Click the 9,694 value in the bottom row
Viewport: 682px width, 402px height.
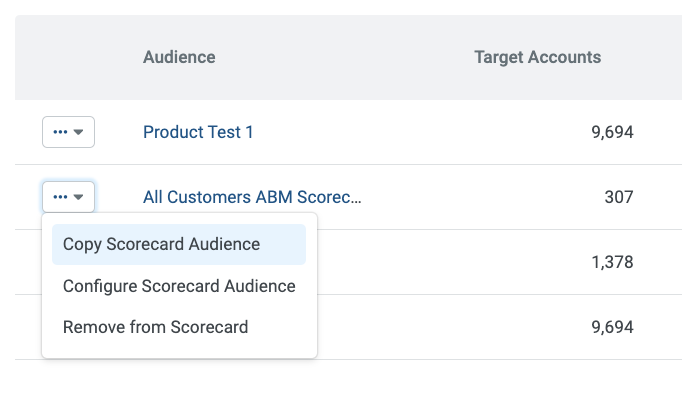[612, 327]
